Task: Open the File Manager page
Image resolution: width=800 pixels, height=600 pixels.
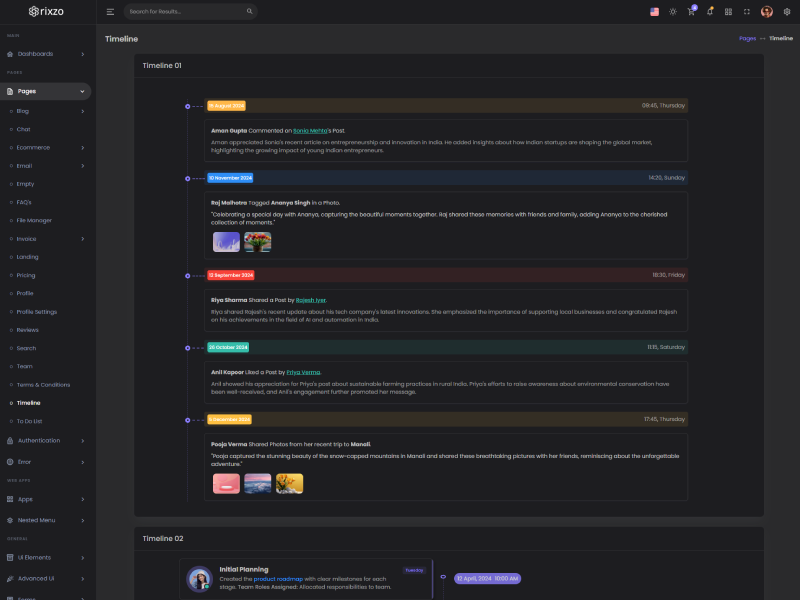Action: (34, 220)
